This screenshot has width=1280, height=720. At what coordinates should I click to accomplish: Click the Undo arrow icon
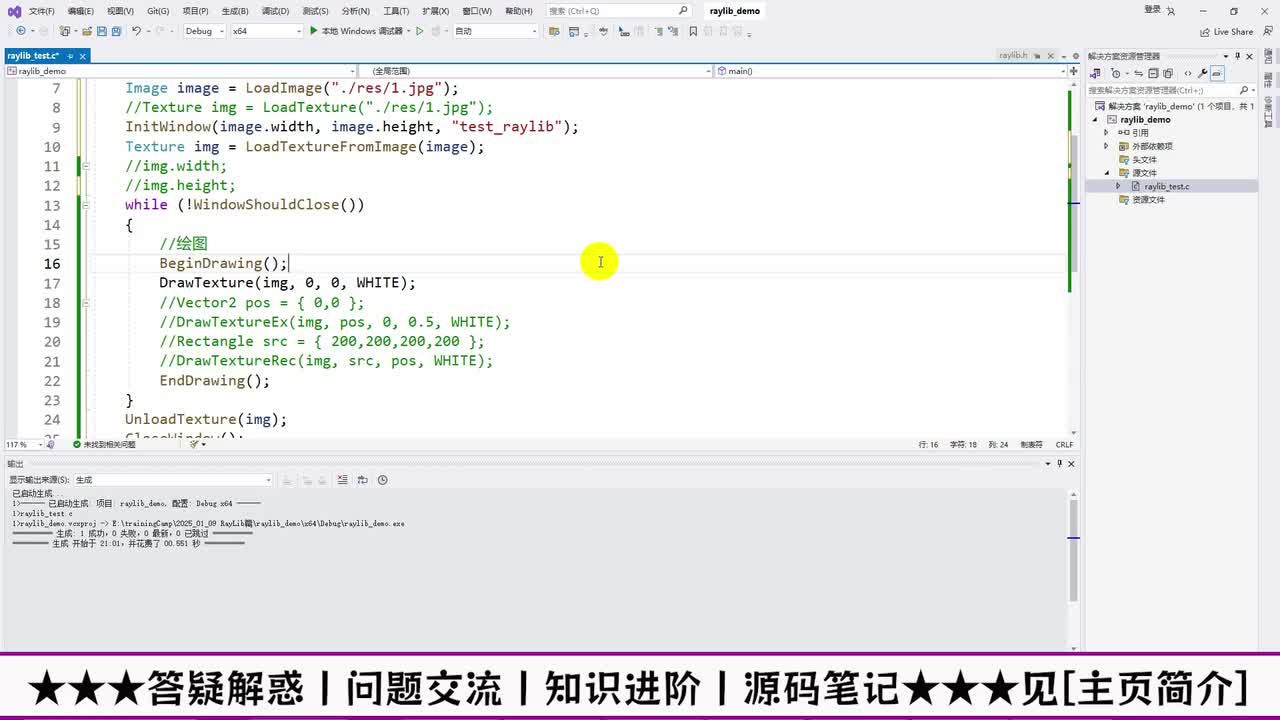(x=137, y=31)
